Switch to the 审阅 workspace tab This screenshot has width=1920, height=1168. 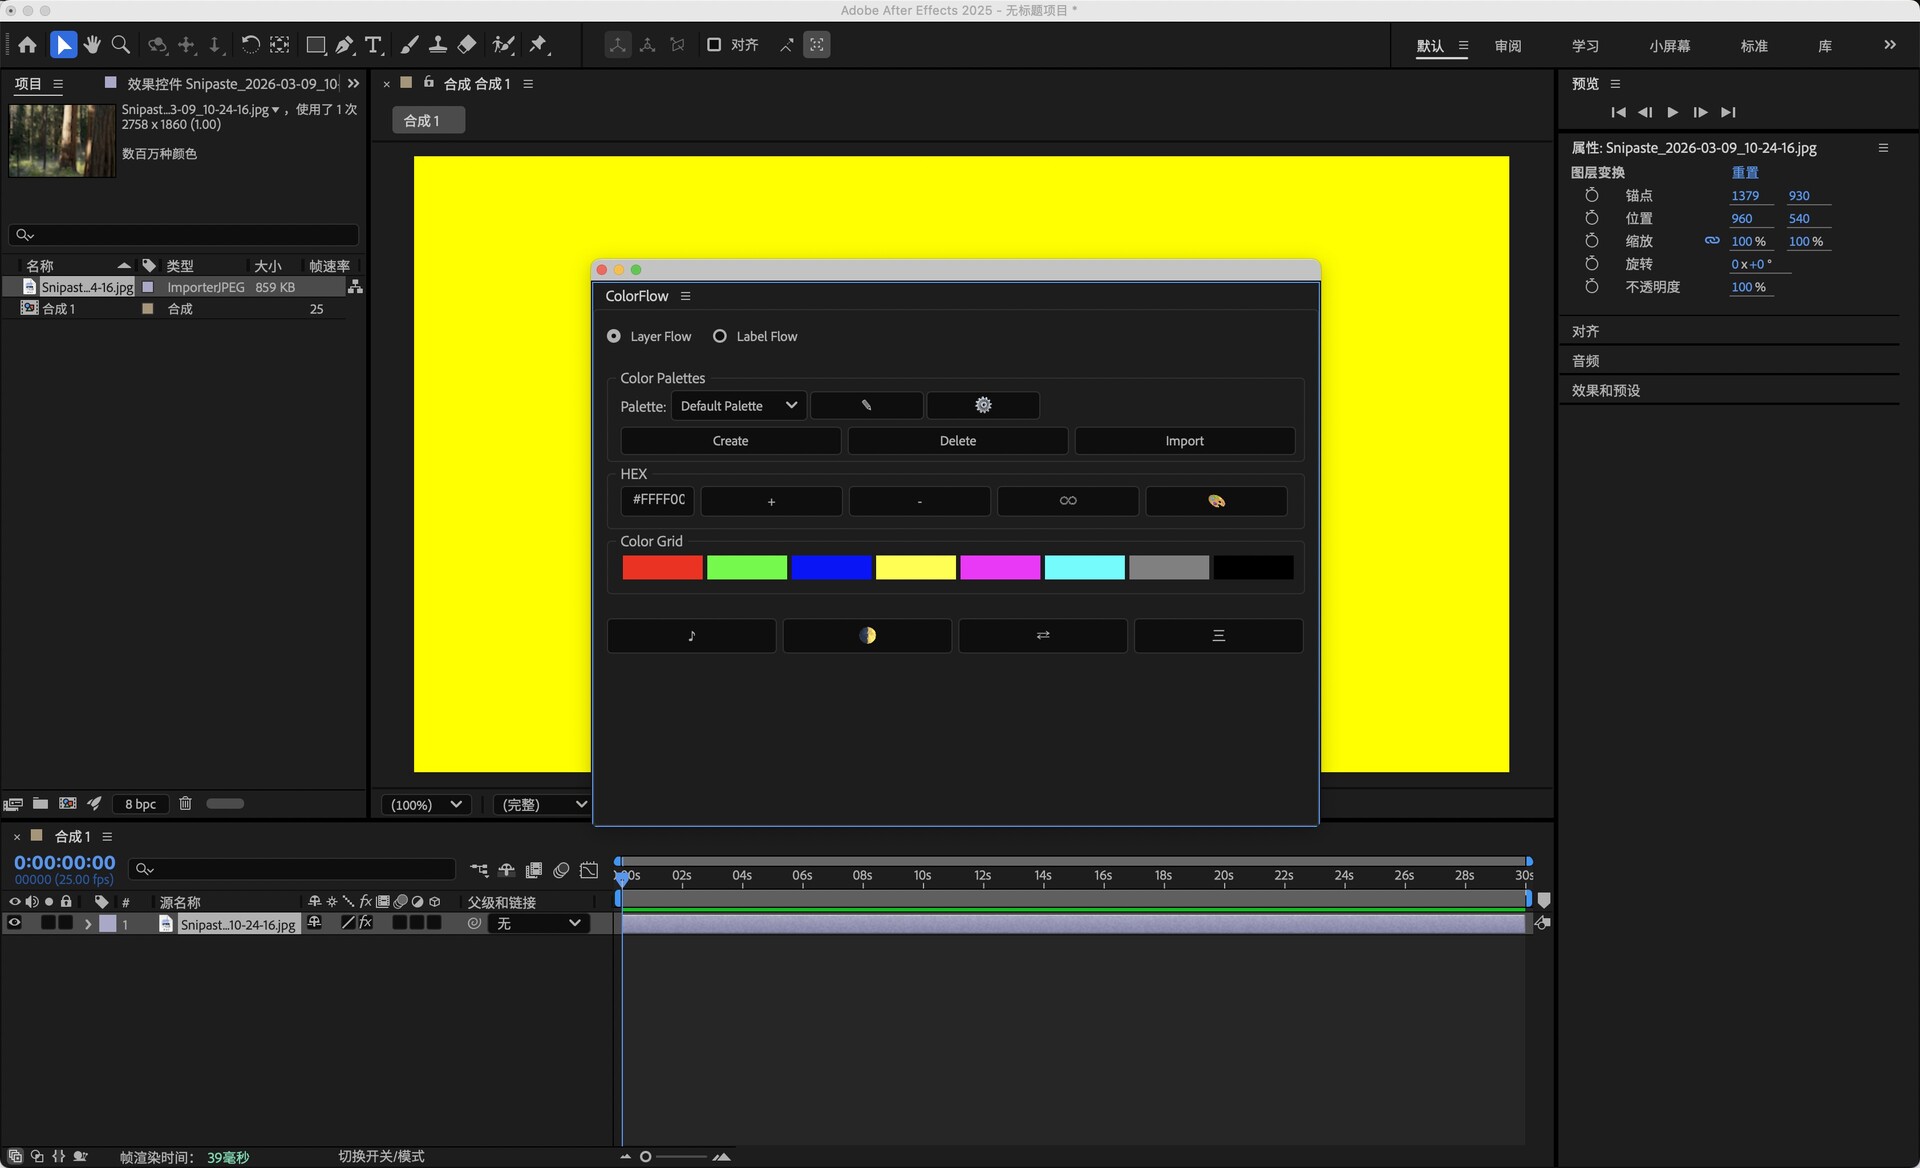[x=1507, y=46]
